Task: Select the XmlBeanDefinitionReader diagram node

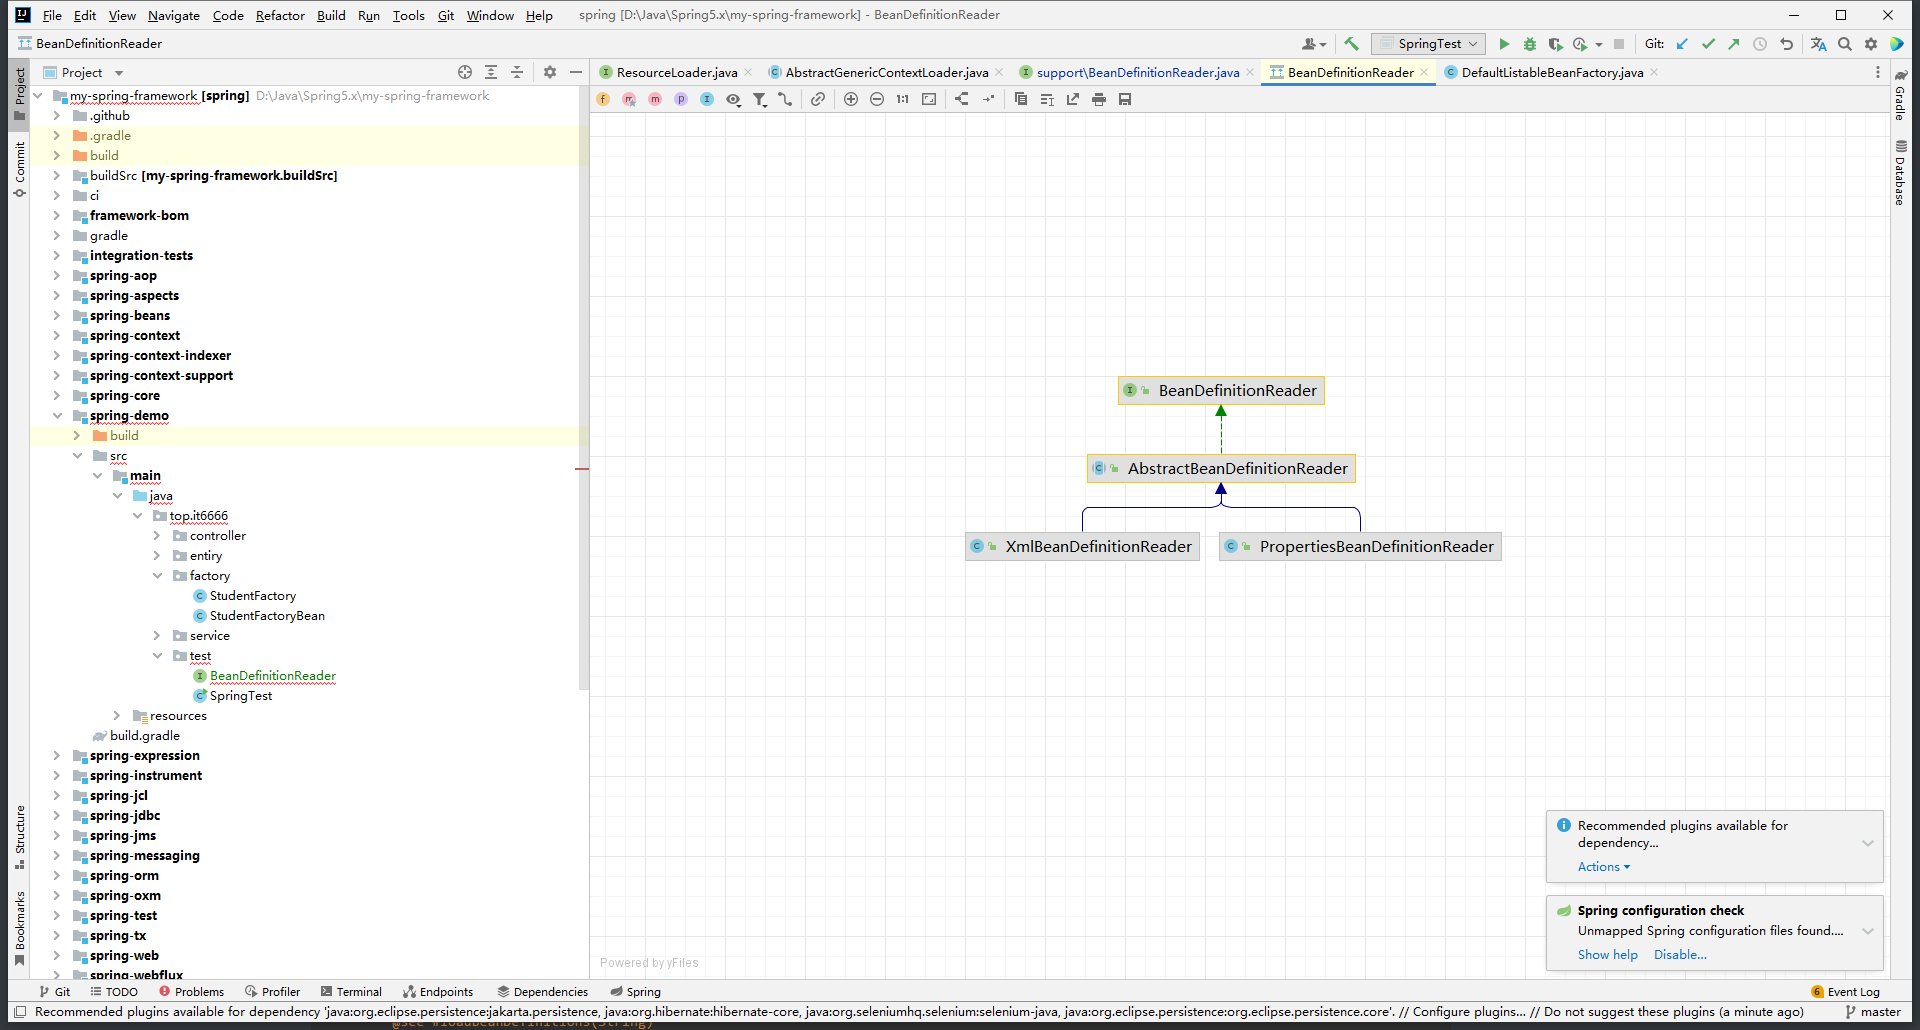Action: click(x=1082, y=546)
